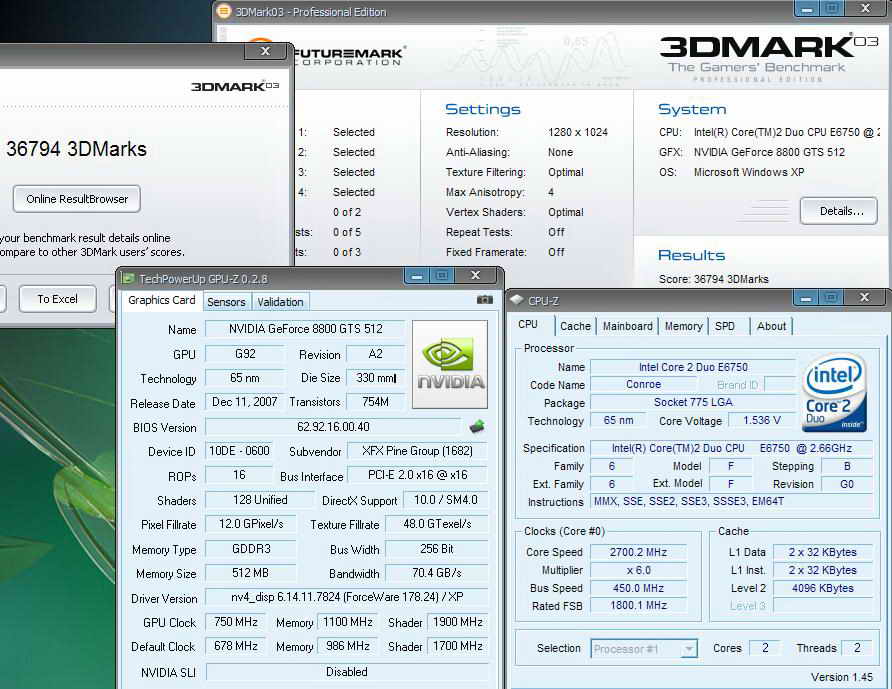Click the Details... button in 3DMark03 System section
Image resolution: width=892 pixels, height=689 pixels.
tap(839, 211)
